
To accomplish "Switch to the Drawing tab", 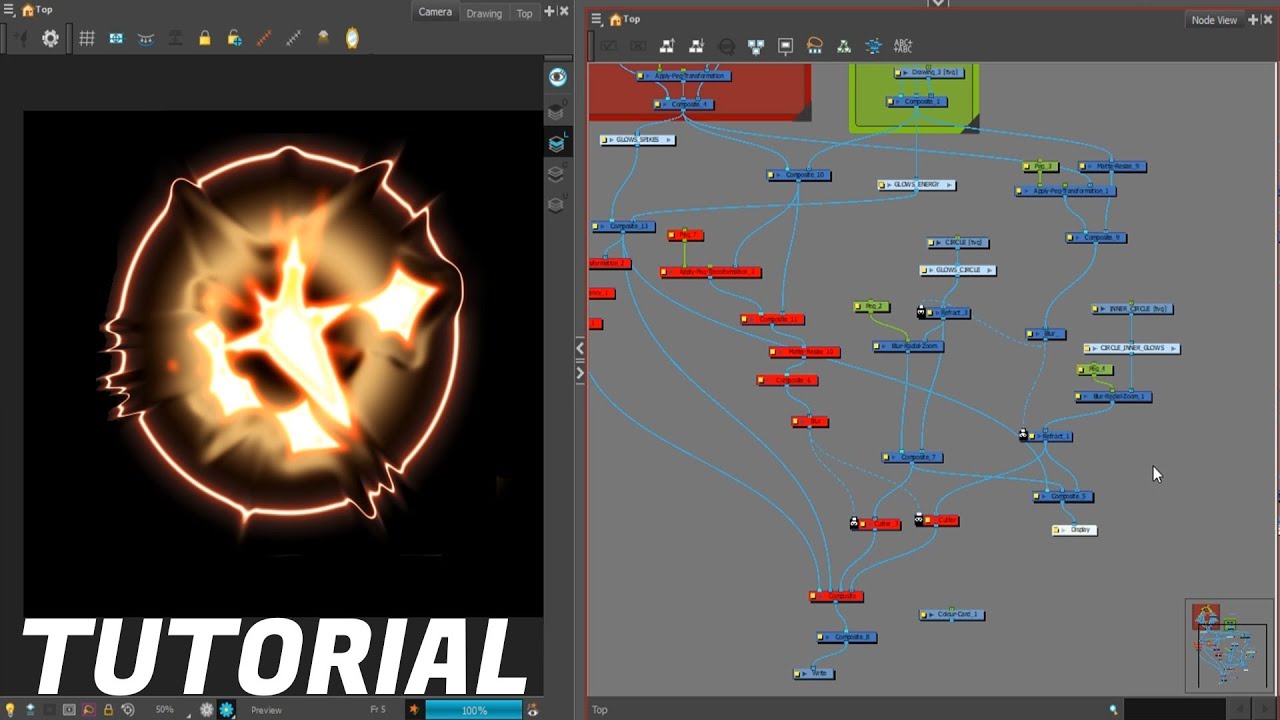I will click(x=484, y=13).
